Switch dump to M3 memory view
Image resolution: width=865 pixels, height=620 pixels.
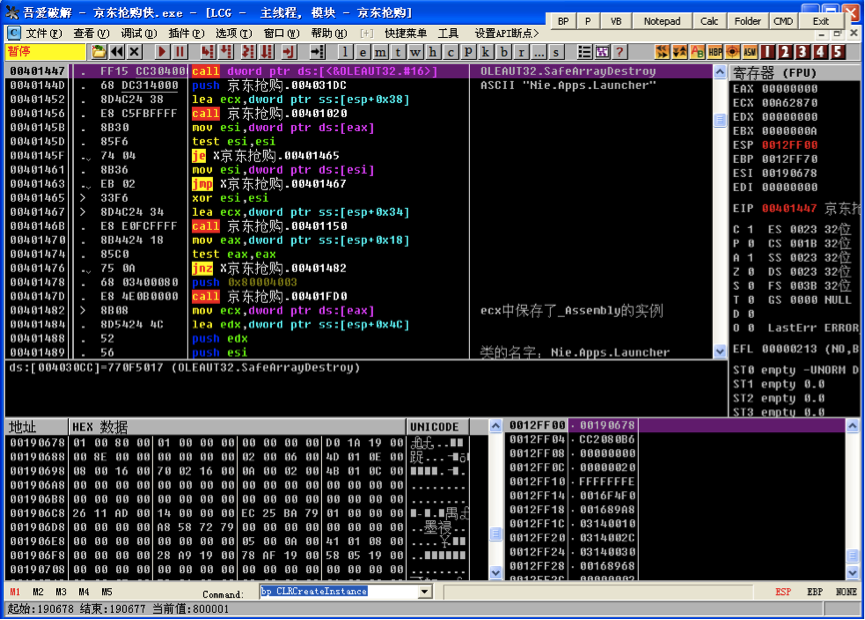(x=61, y=592)
